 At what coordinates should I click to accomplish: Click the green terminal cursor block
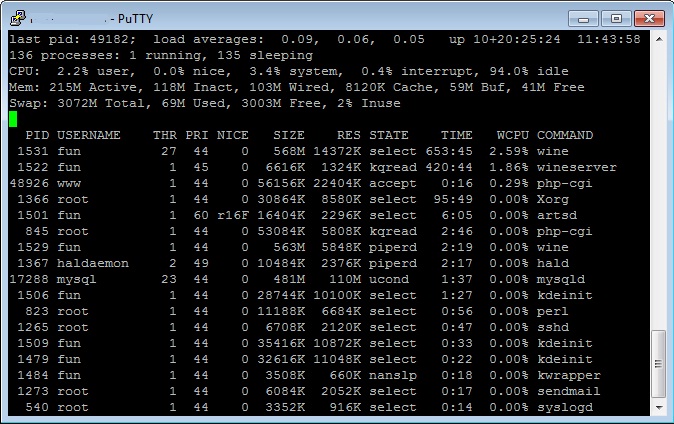13,119
